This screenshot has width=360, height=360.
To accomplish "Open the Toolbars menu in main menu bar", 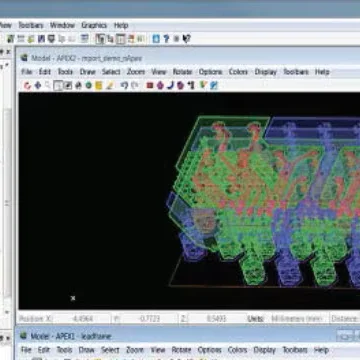I will pyautogui.click(x=31, y=25).
